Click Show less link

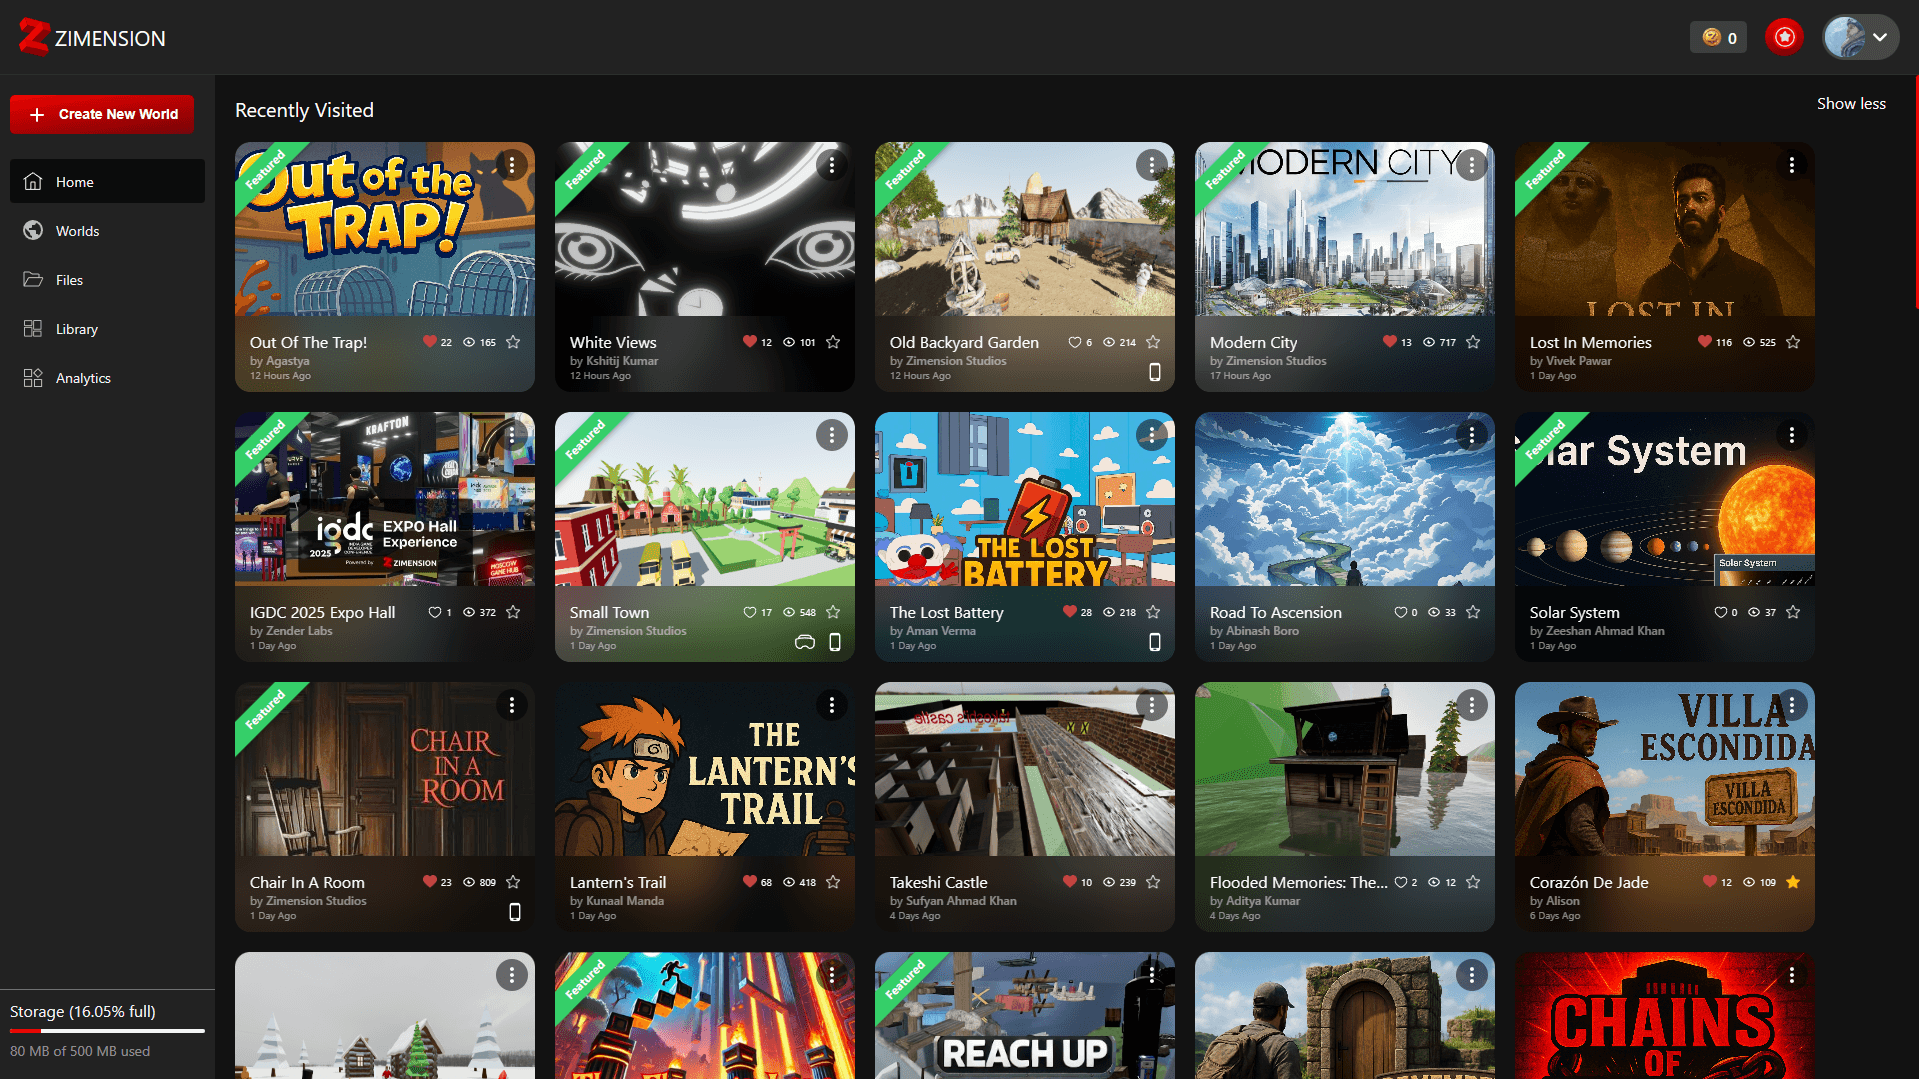[1851, 103]
